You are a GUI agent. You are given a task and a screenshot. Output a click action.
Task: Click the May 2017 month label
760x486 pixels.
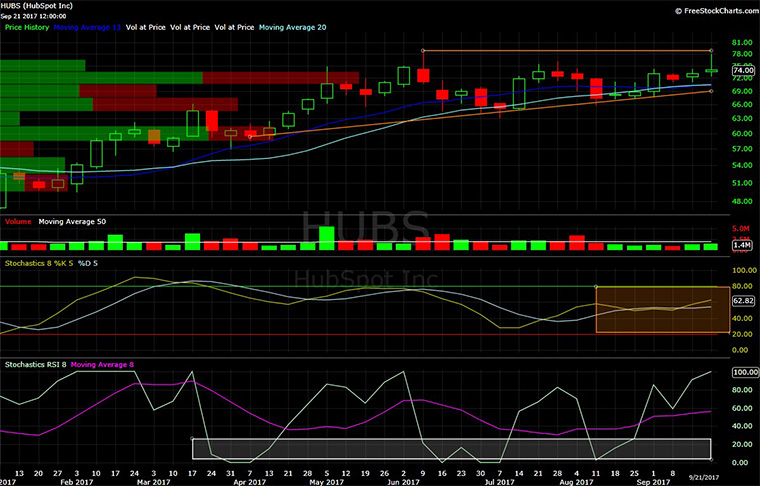(326, 482)
